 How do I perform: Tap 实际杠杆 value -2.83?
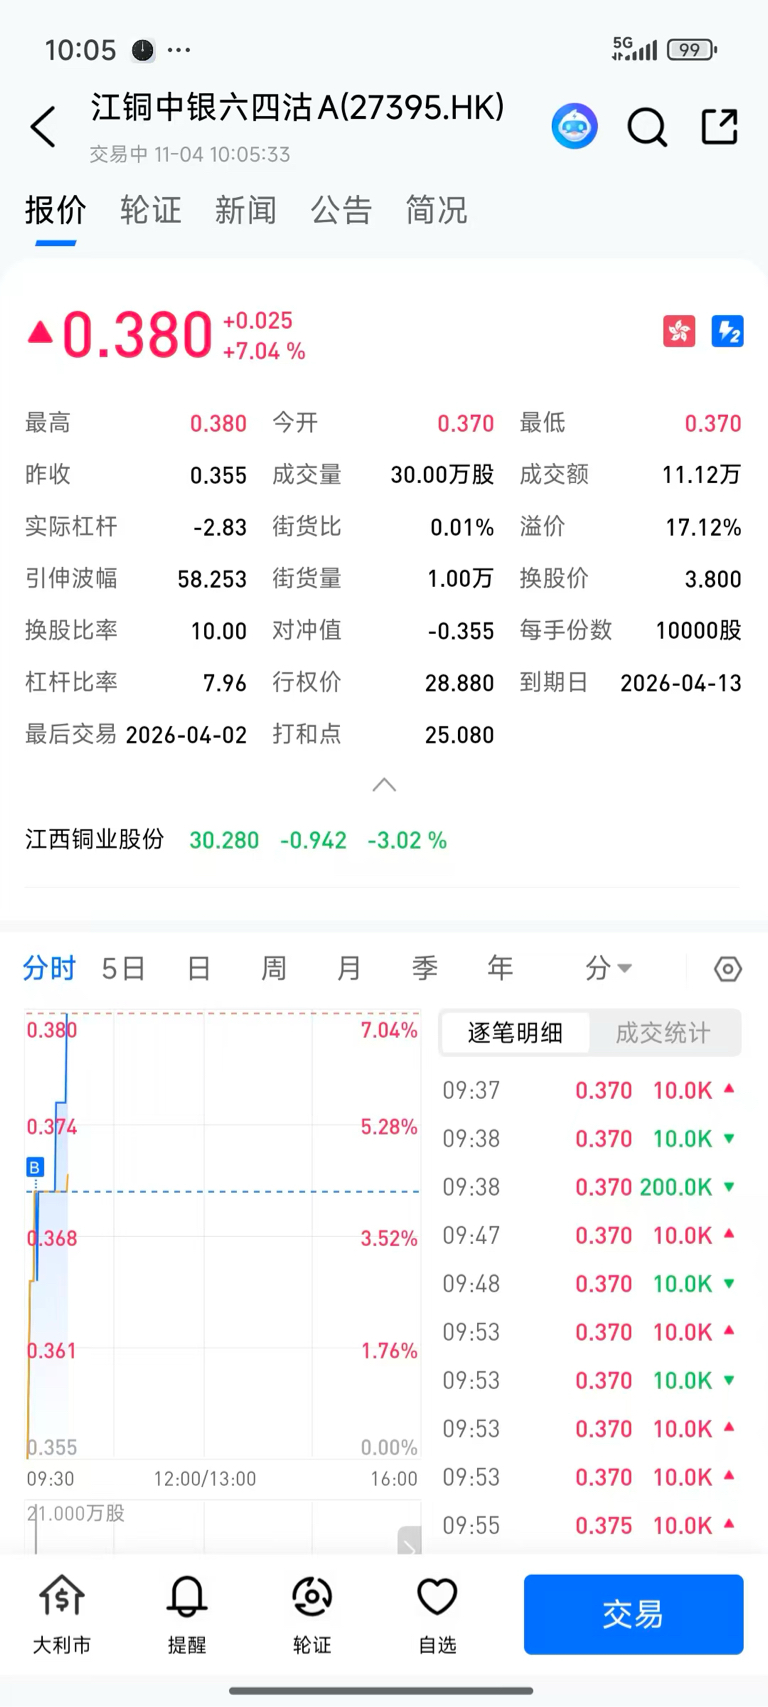click(219, 527)
